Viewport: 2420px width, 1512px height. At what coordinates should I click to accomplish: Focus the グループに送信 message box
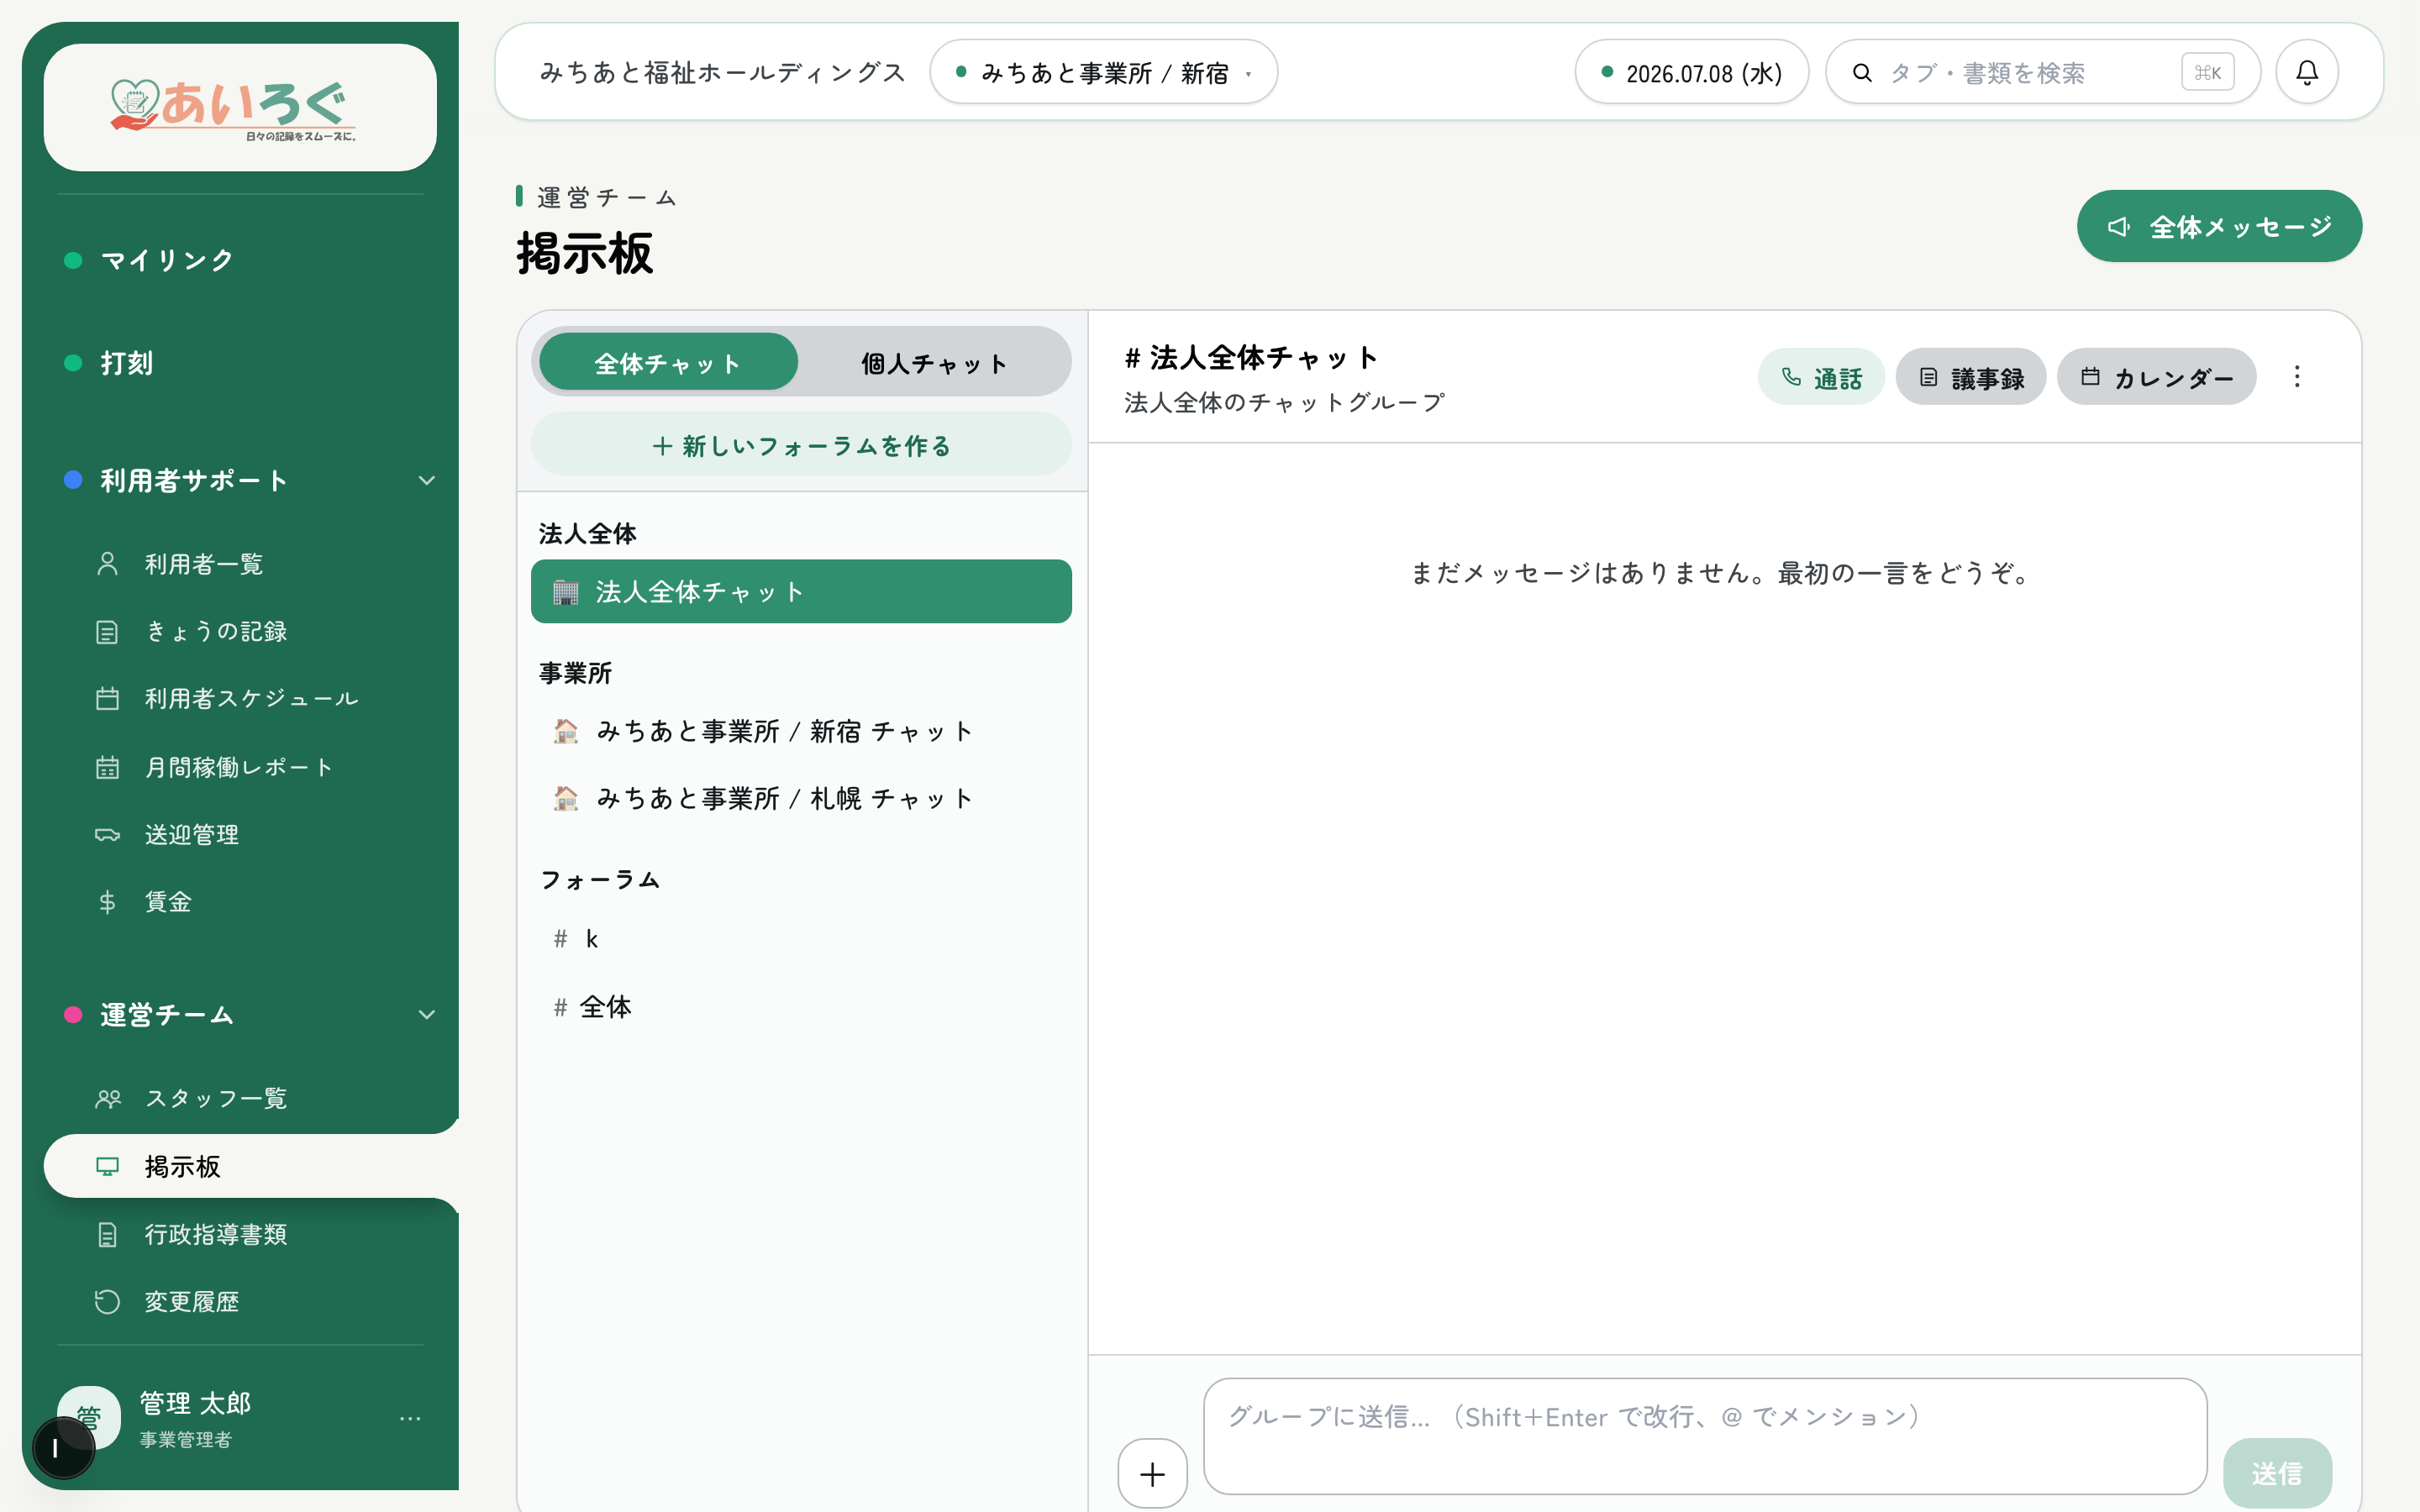[1705, 1436]
